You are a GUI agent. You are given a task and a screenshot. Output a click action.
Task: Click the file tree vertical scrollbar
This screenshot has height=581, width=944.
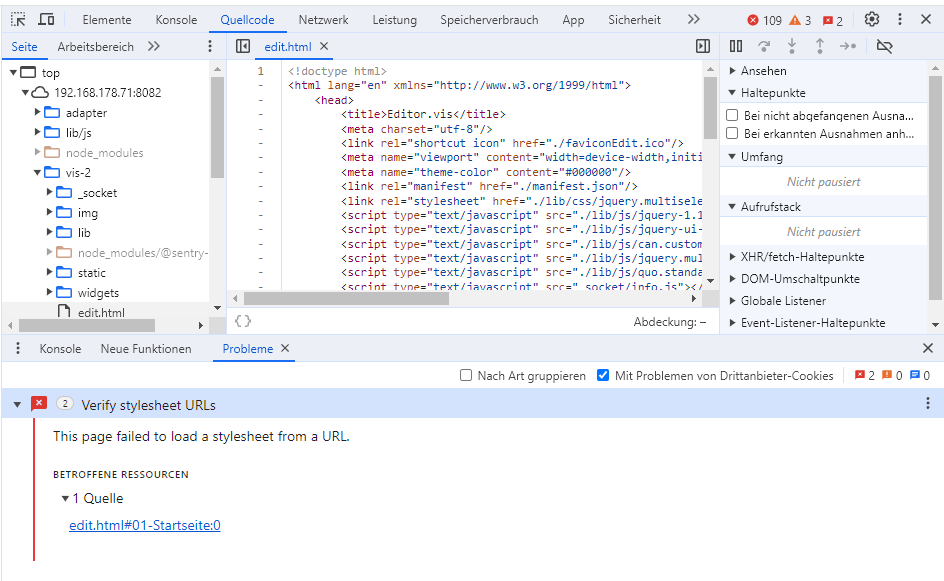pyautogui.click(x=217, y=128)
